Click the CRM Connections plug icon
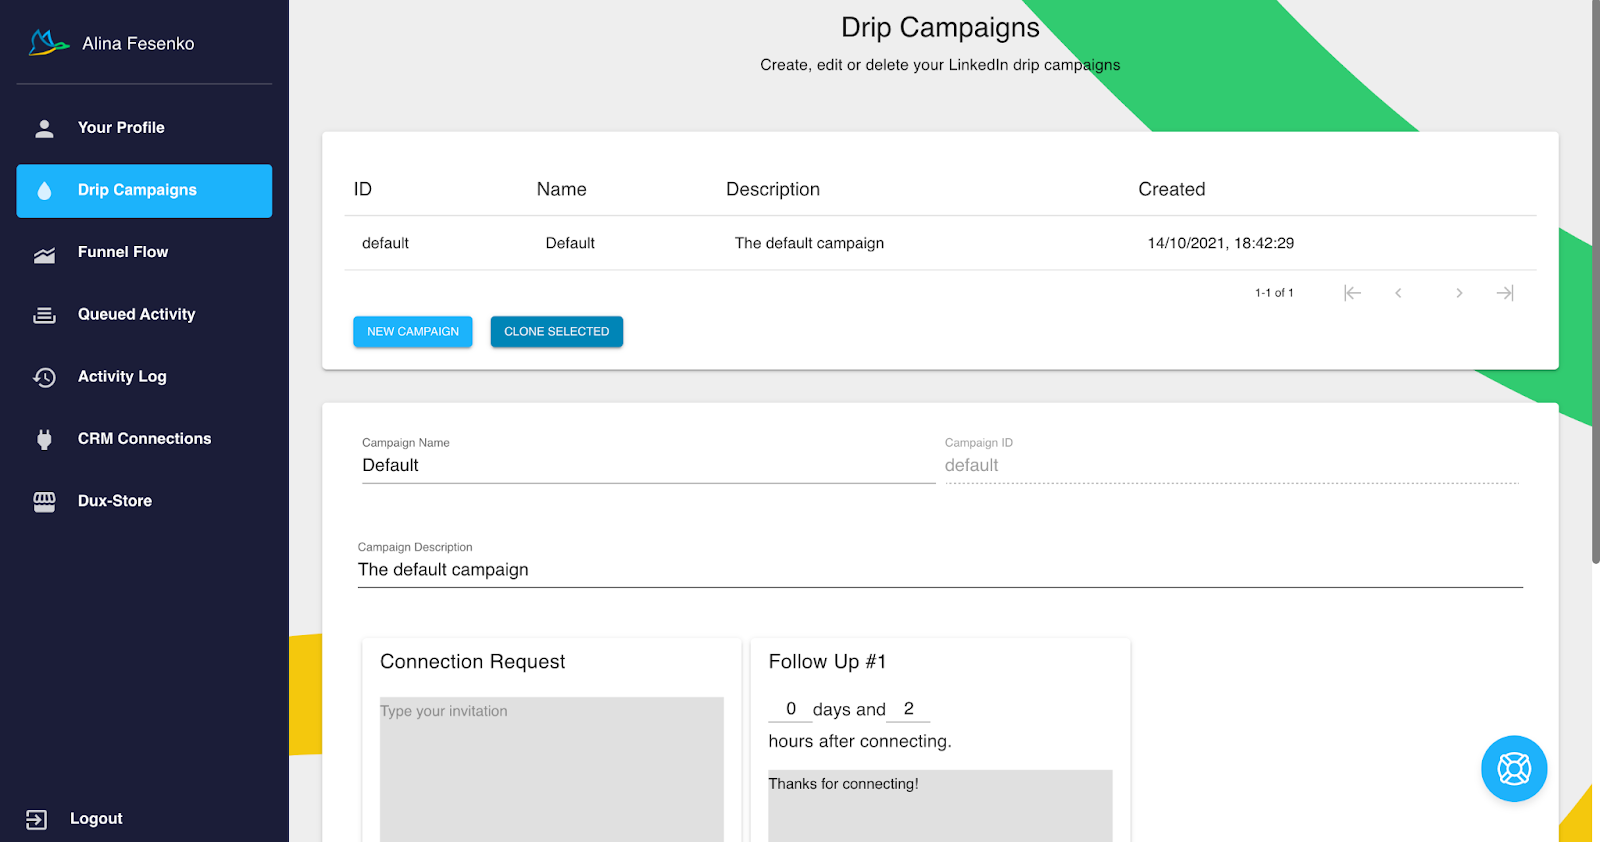 coord(44,439)
